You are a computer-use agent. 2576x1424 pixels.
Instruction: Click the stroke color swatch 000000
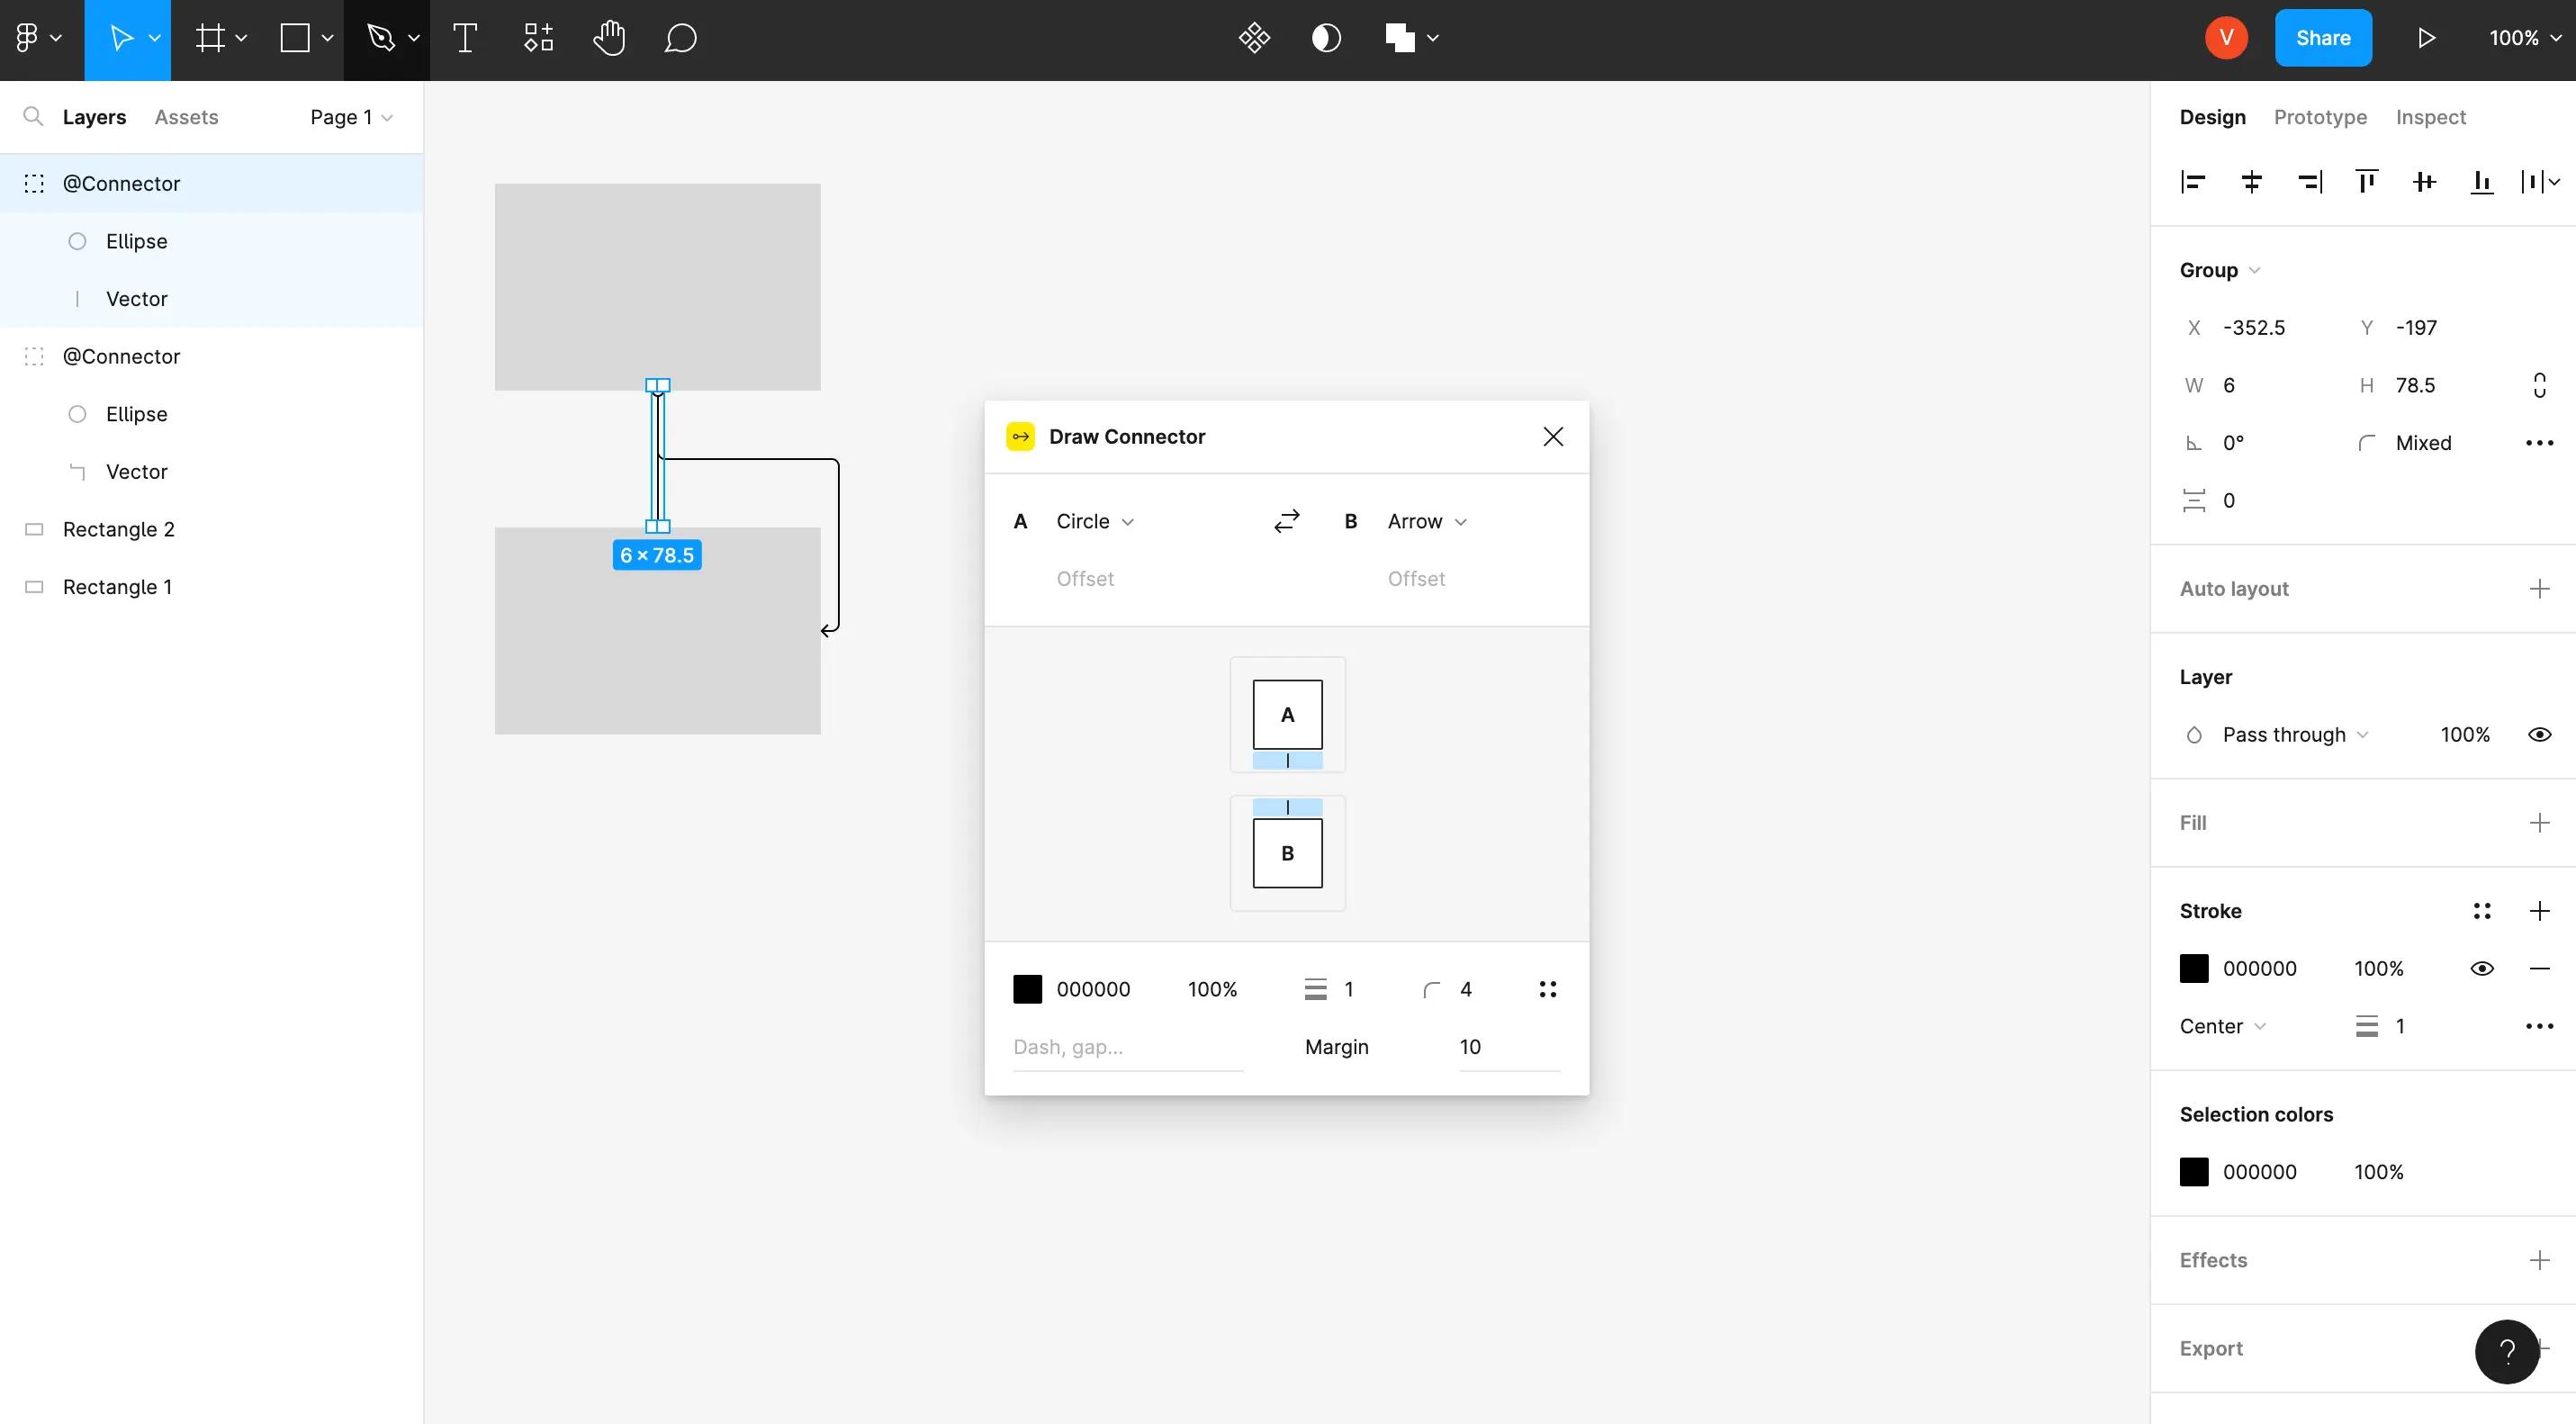(2192, 968)
